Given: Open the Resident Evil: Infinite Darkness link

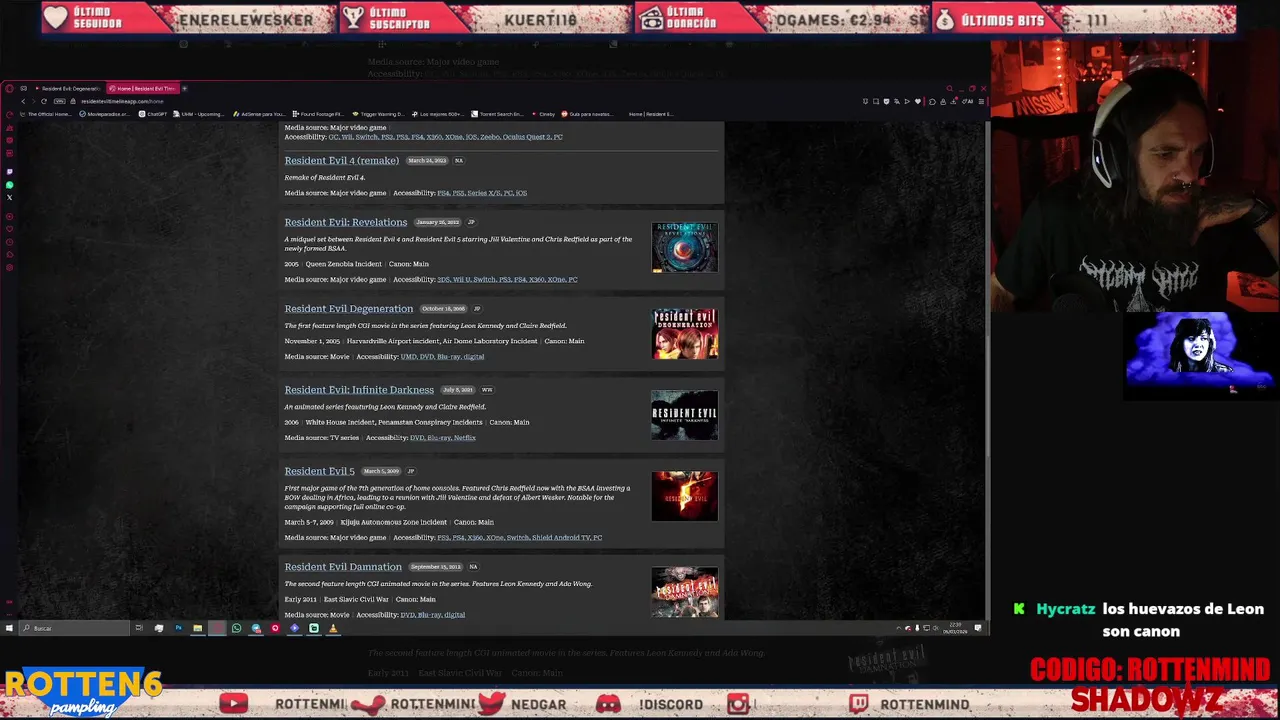Looking at the screenshot, I should (358, 389).
